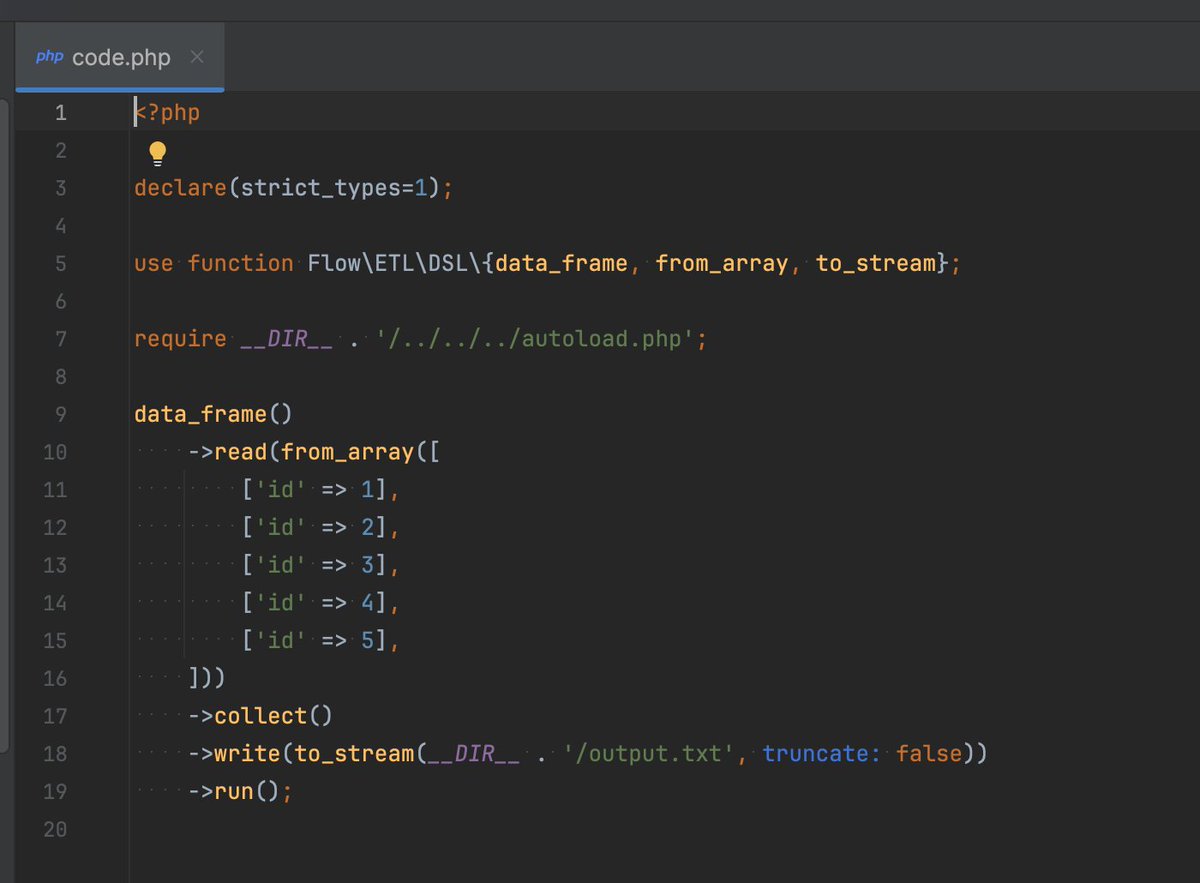
Task: Click the 'use' keyword on line 5
Action: (154, 263)
